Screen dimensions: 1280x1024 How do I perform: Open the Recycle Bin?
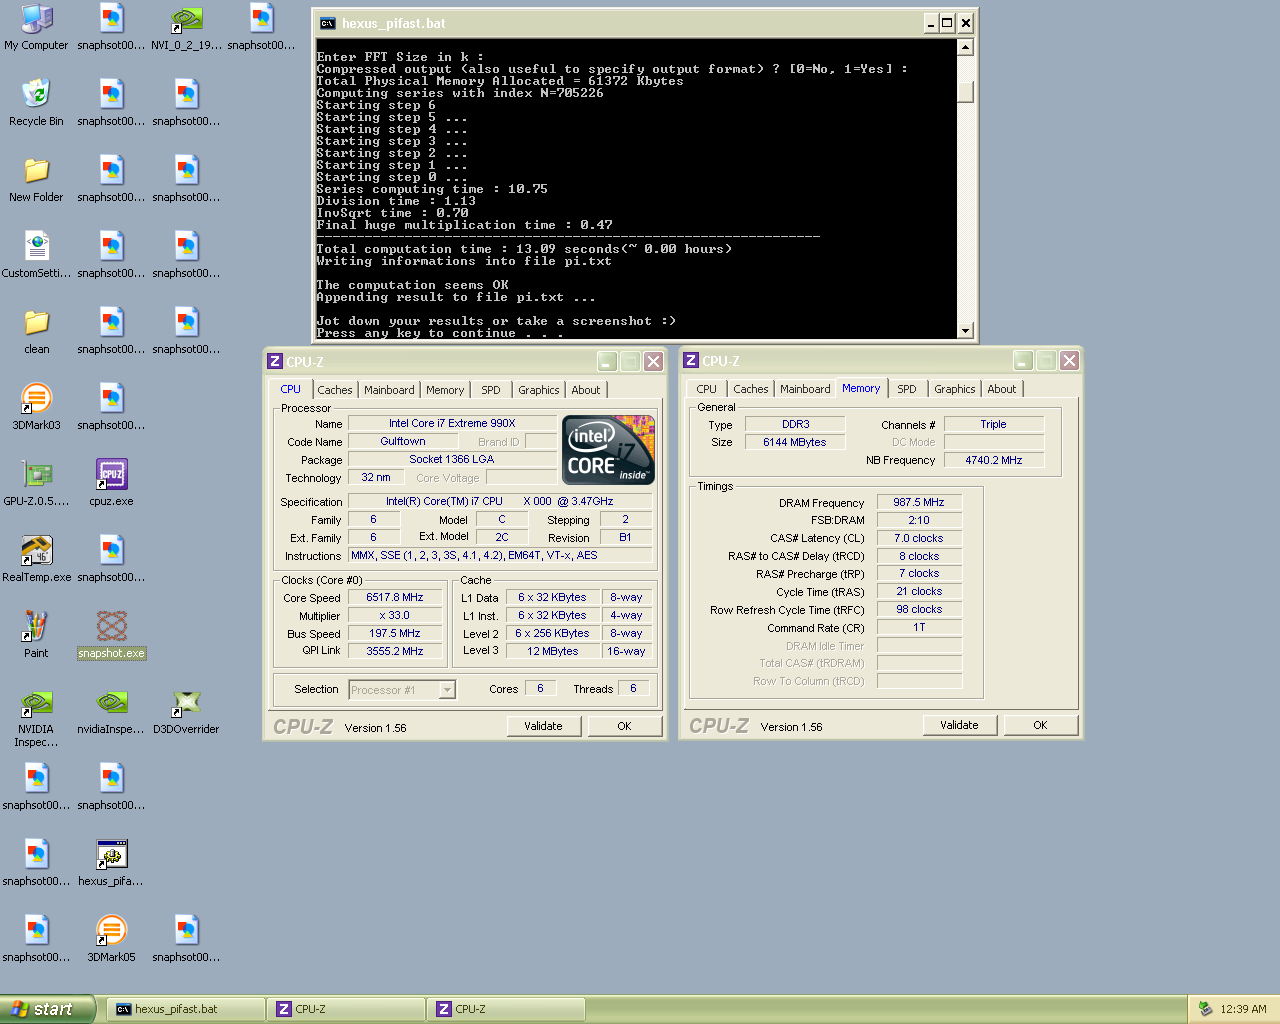[x=36, y=95]
